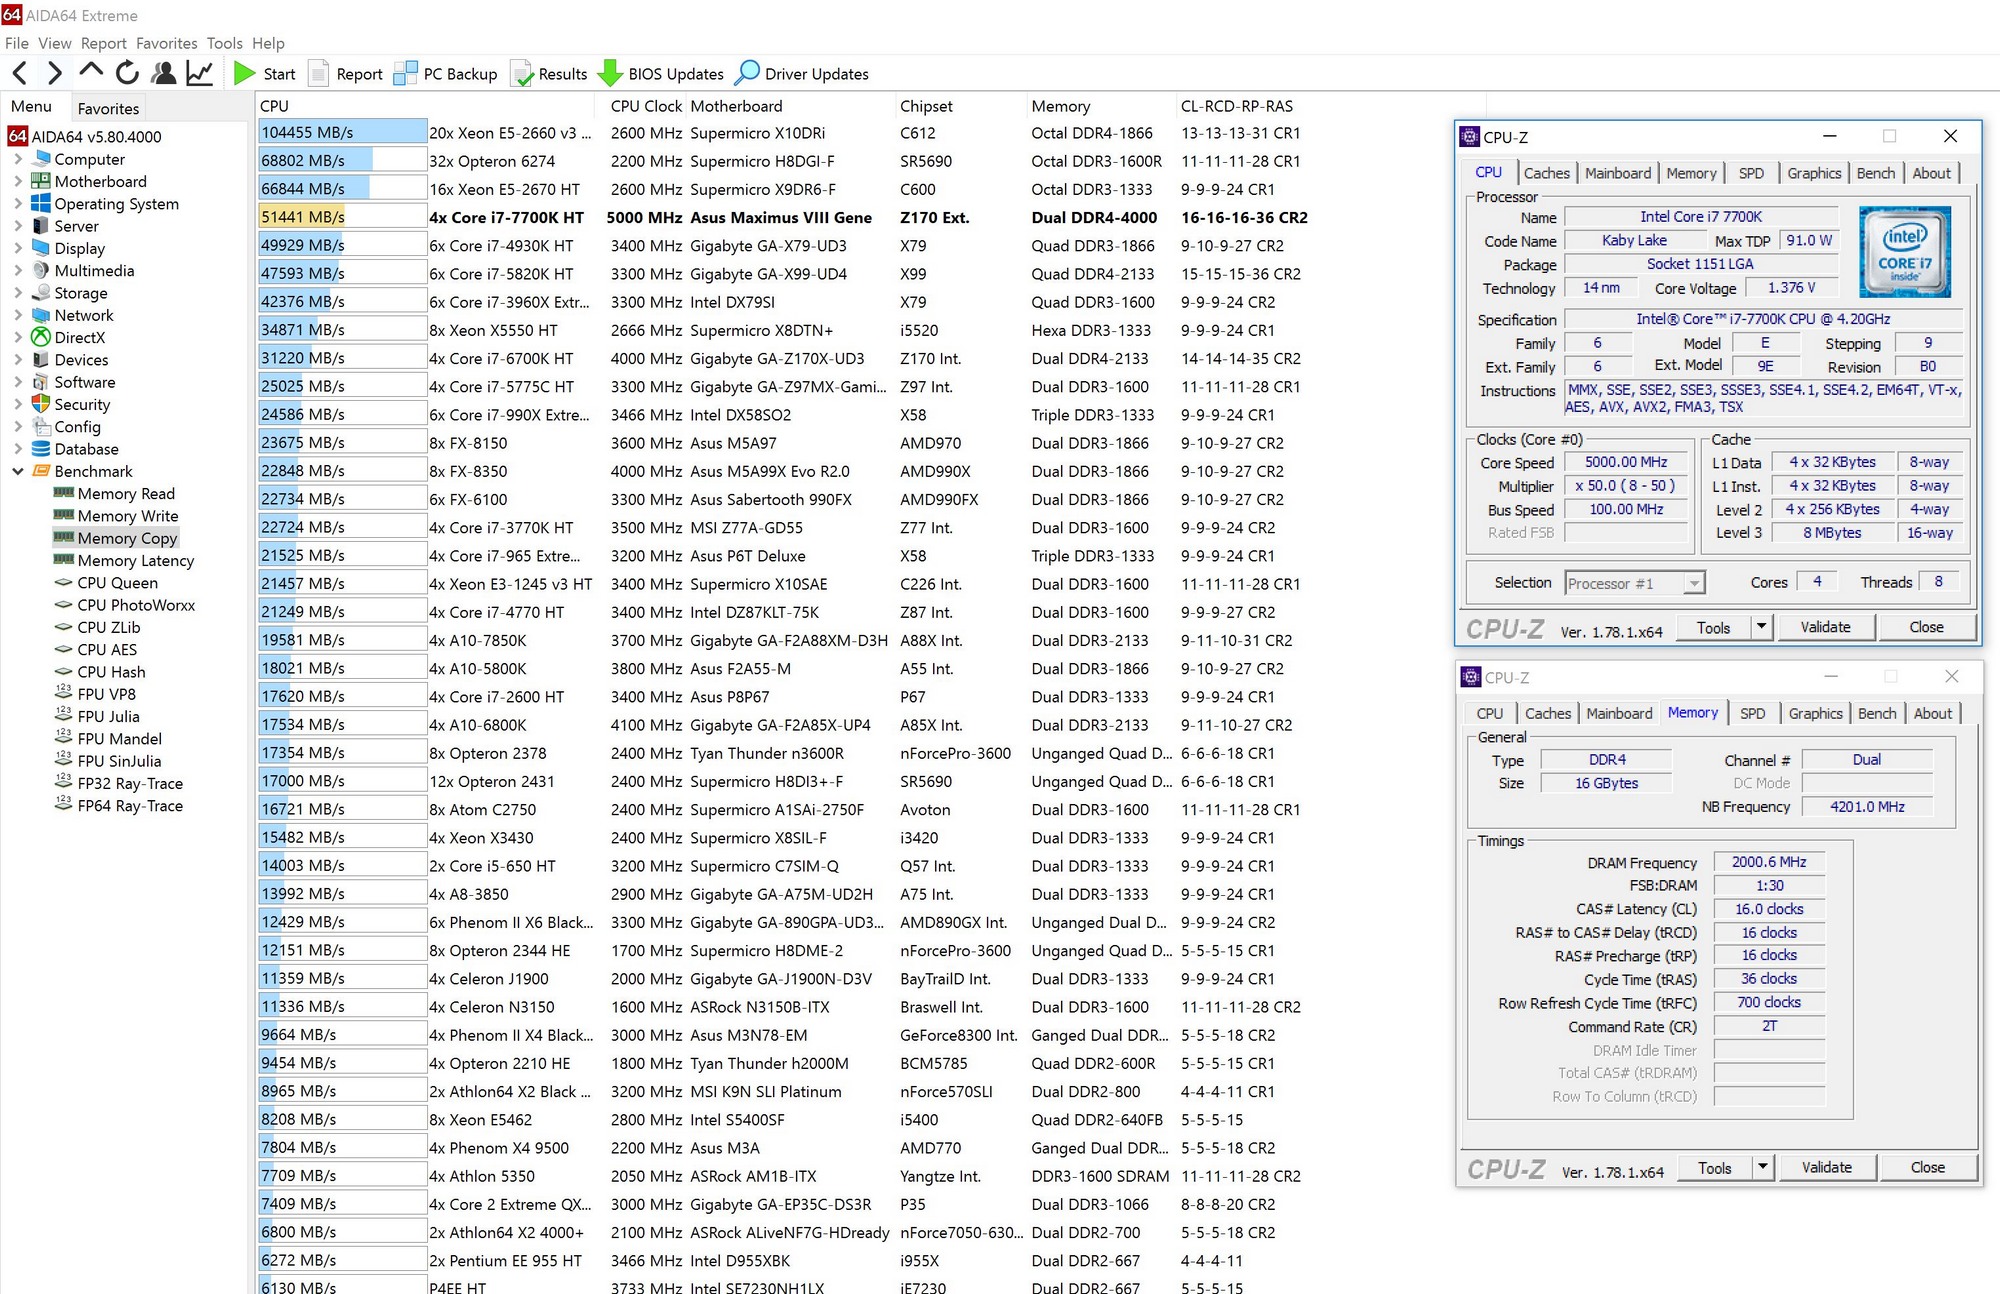Select the Display tree node
Viewport: 2000px width, 1294px height.
(x=79, y=248)
